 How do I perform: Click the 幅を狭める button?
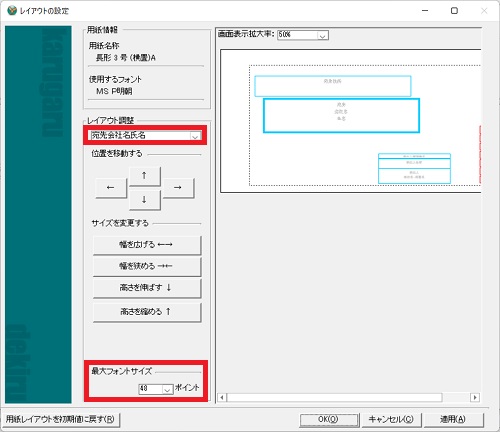coord(147,266)
